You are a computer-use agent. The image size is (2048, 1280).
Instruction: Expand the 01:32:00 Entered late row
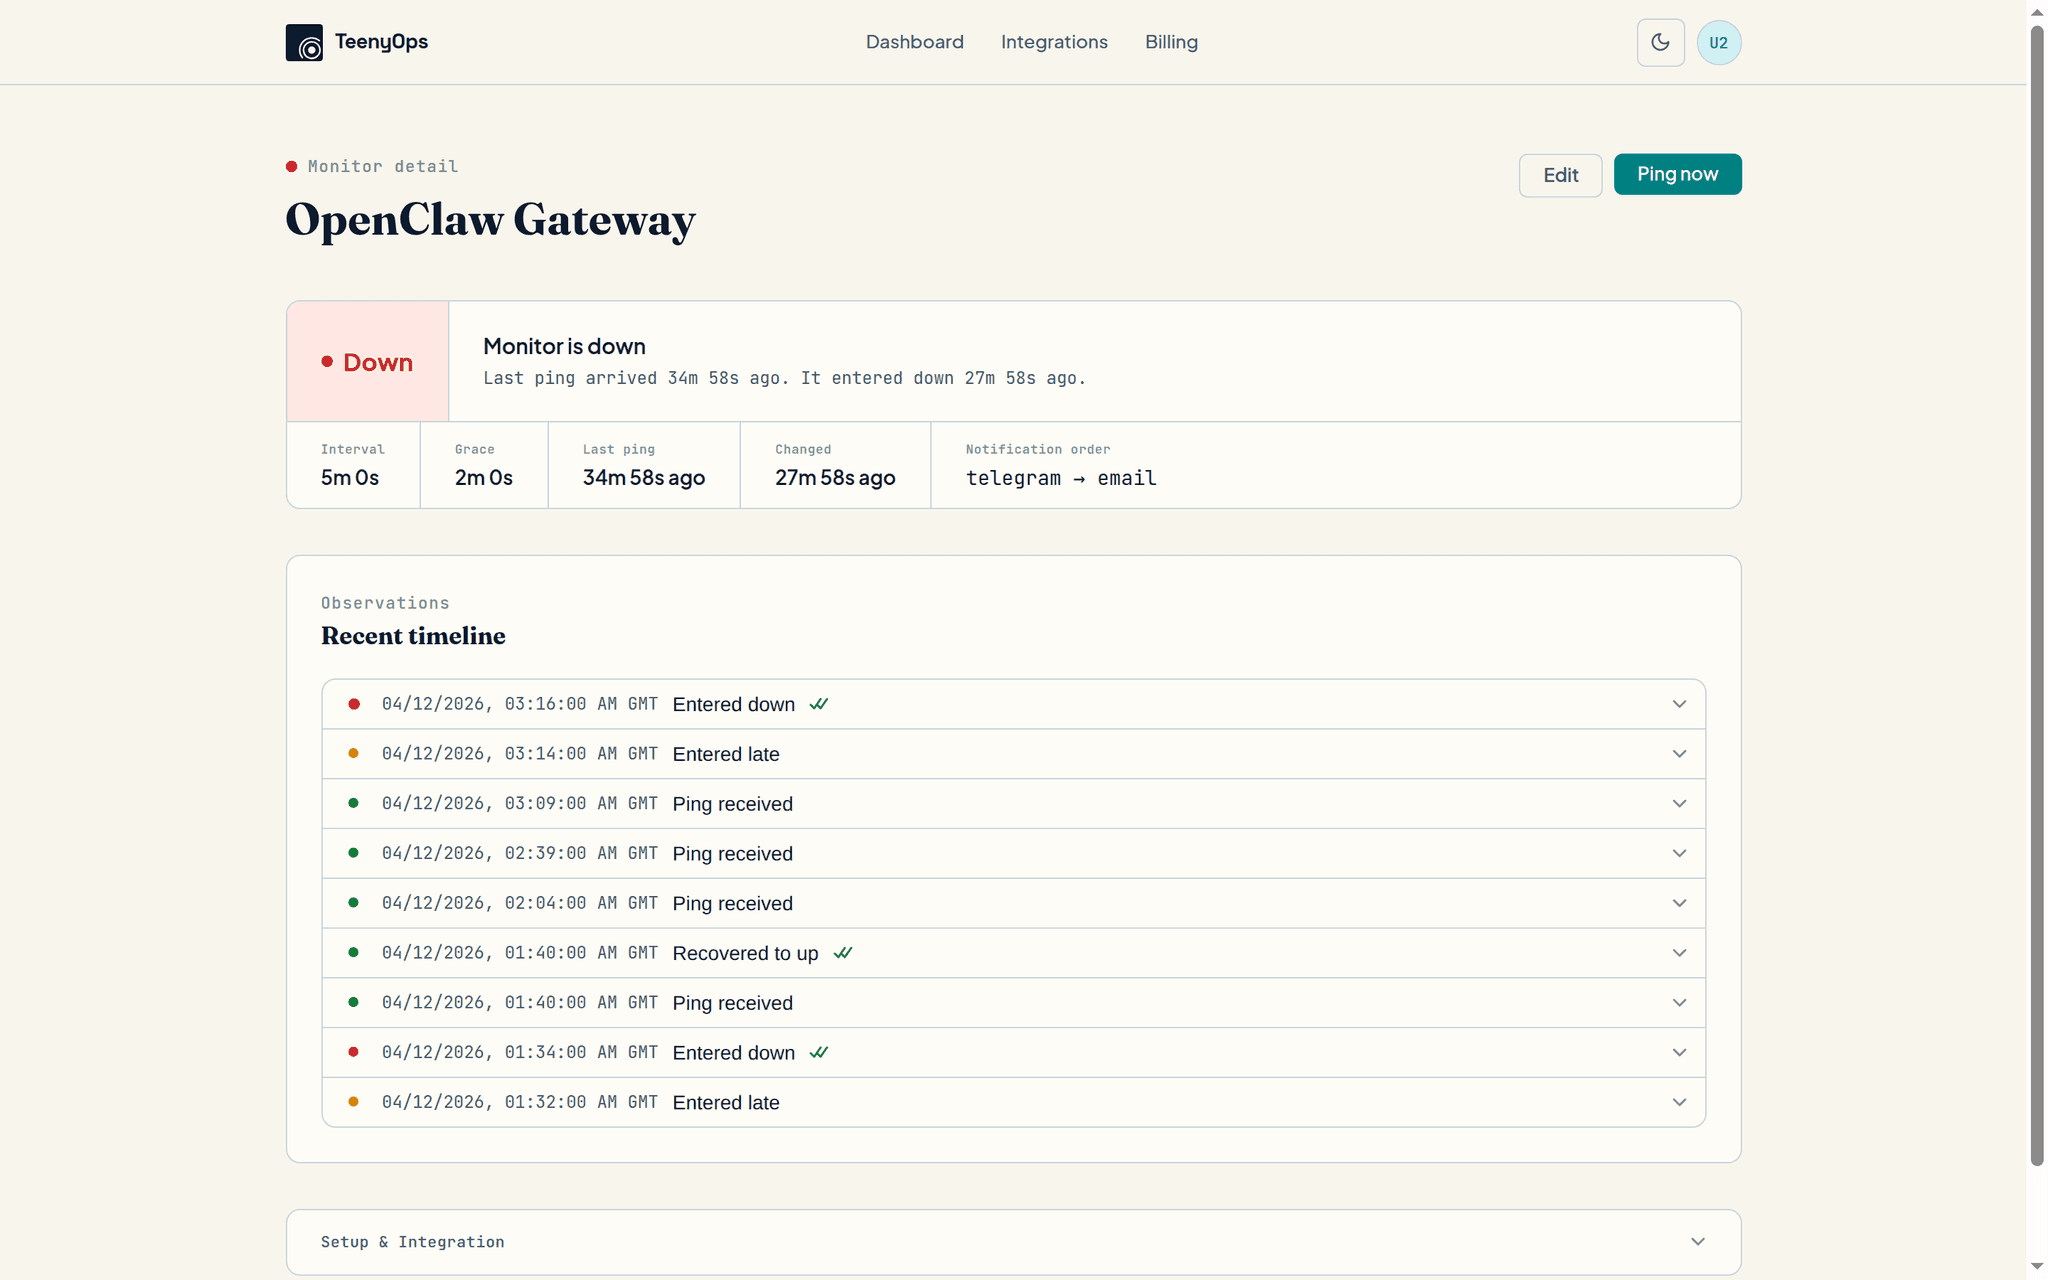pyautogui.click(x=1013, y=1102)
